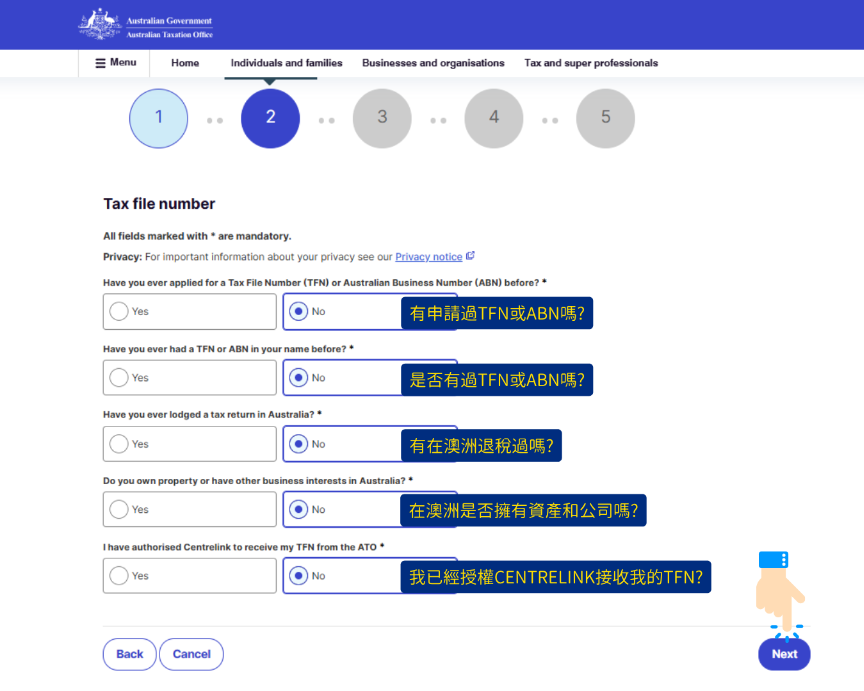Select Yes for owning property or business interests

click(117, 509)
